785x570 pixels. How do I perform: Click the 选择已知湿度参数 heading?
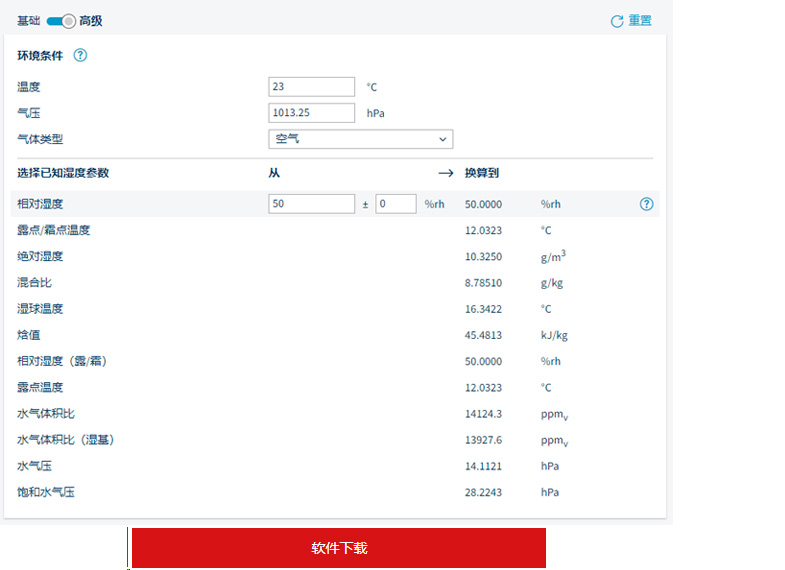[x=63, y=173]
